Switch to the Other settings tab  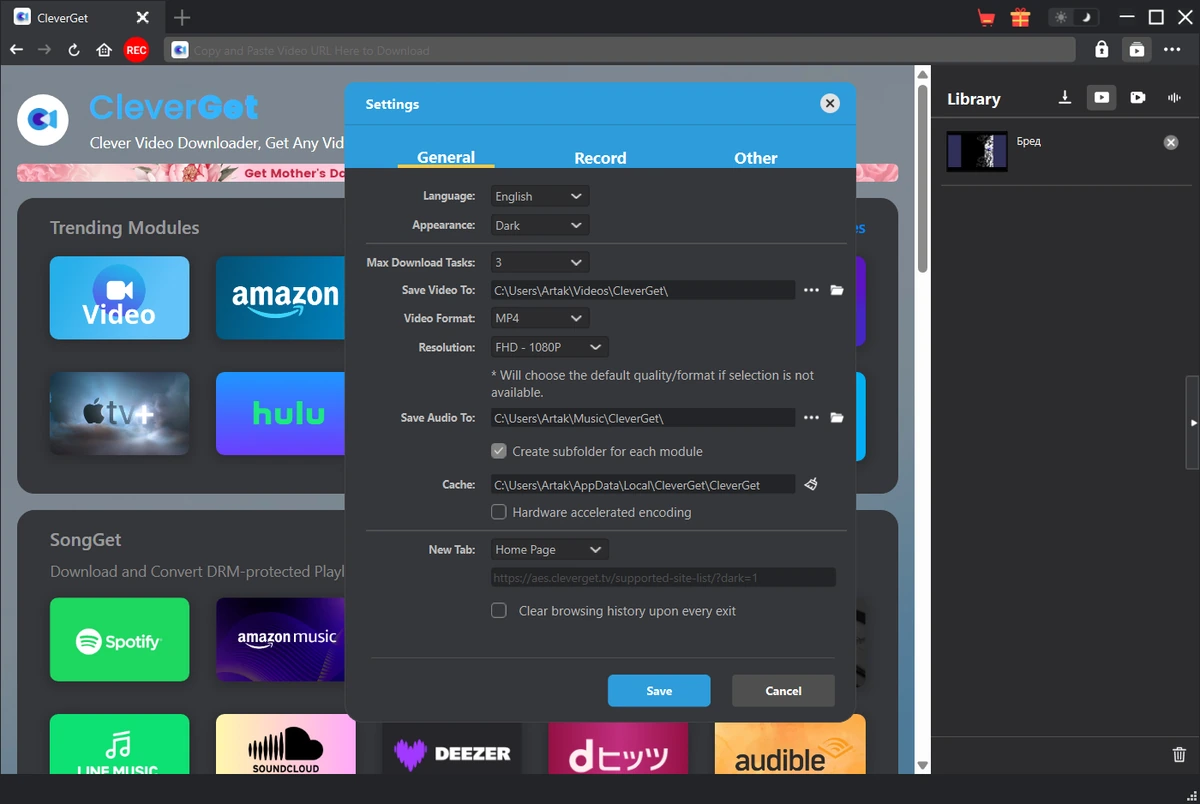pyautogui.click(x=755, y=158)
